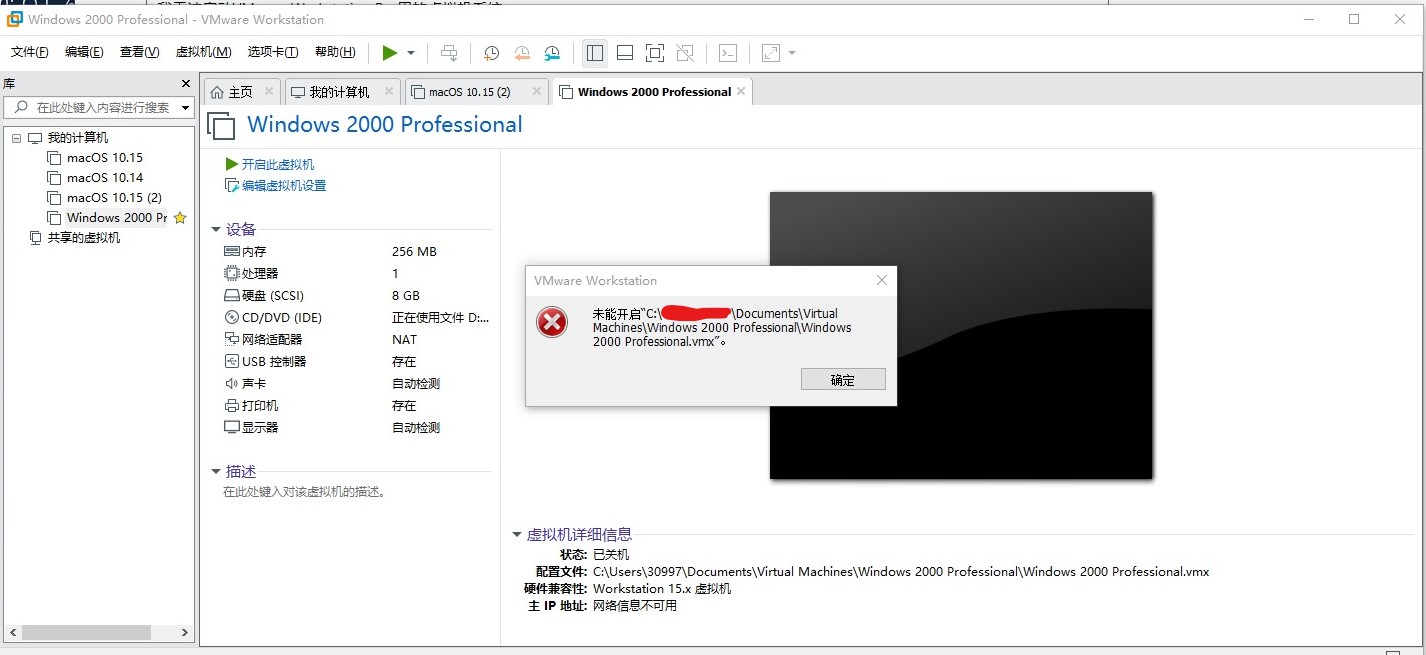Viewport: 1426px width, 655px height.
Task: Open the 编辑(E) menu
Action: [x=84, y=52]
